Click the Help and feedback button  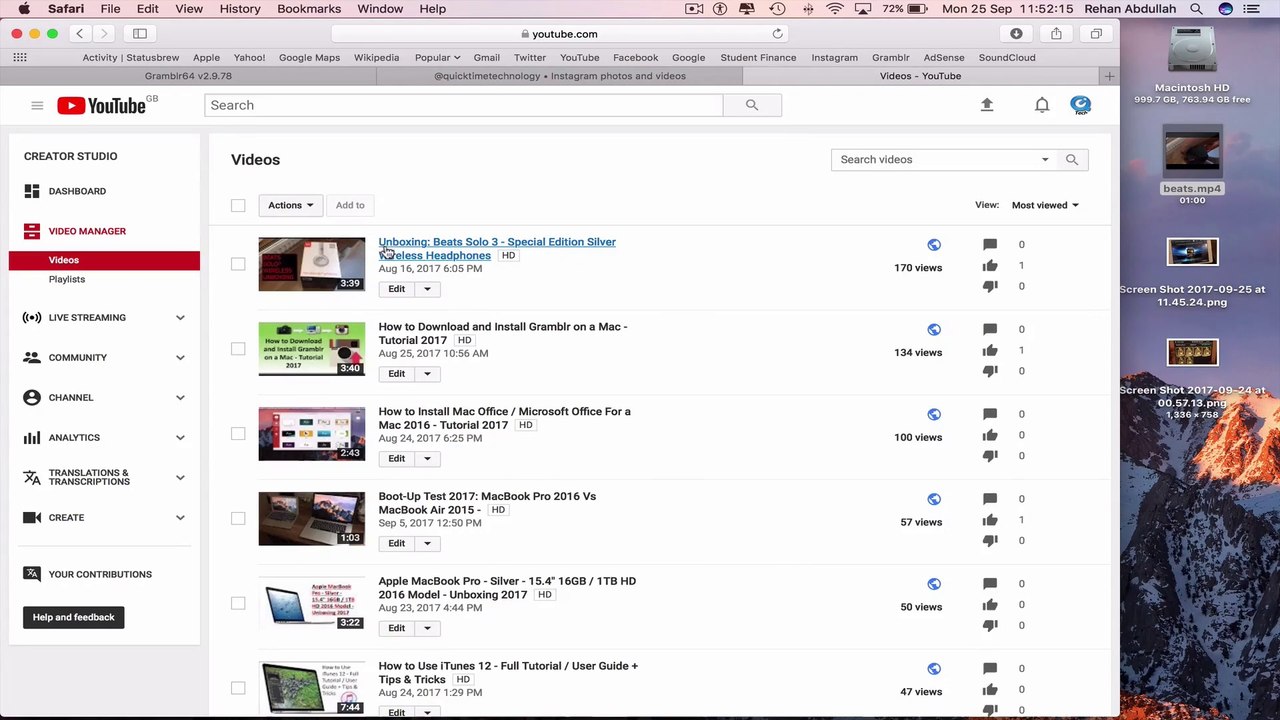point(74,617)
